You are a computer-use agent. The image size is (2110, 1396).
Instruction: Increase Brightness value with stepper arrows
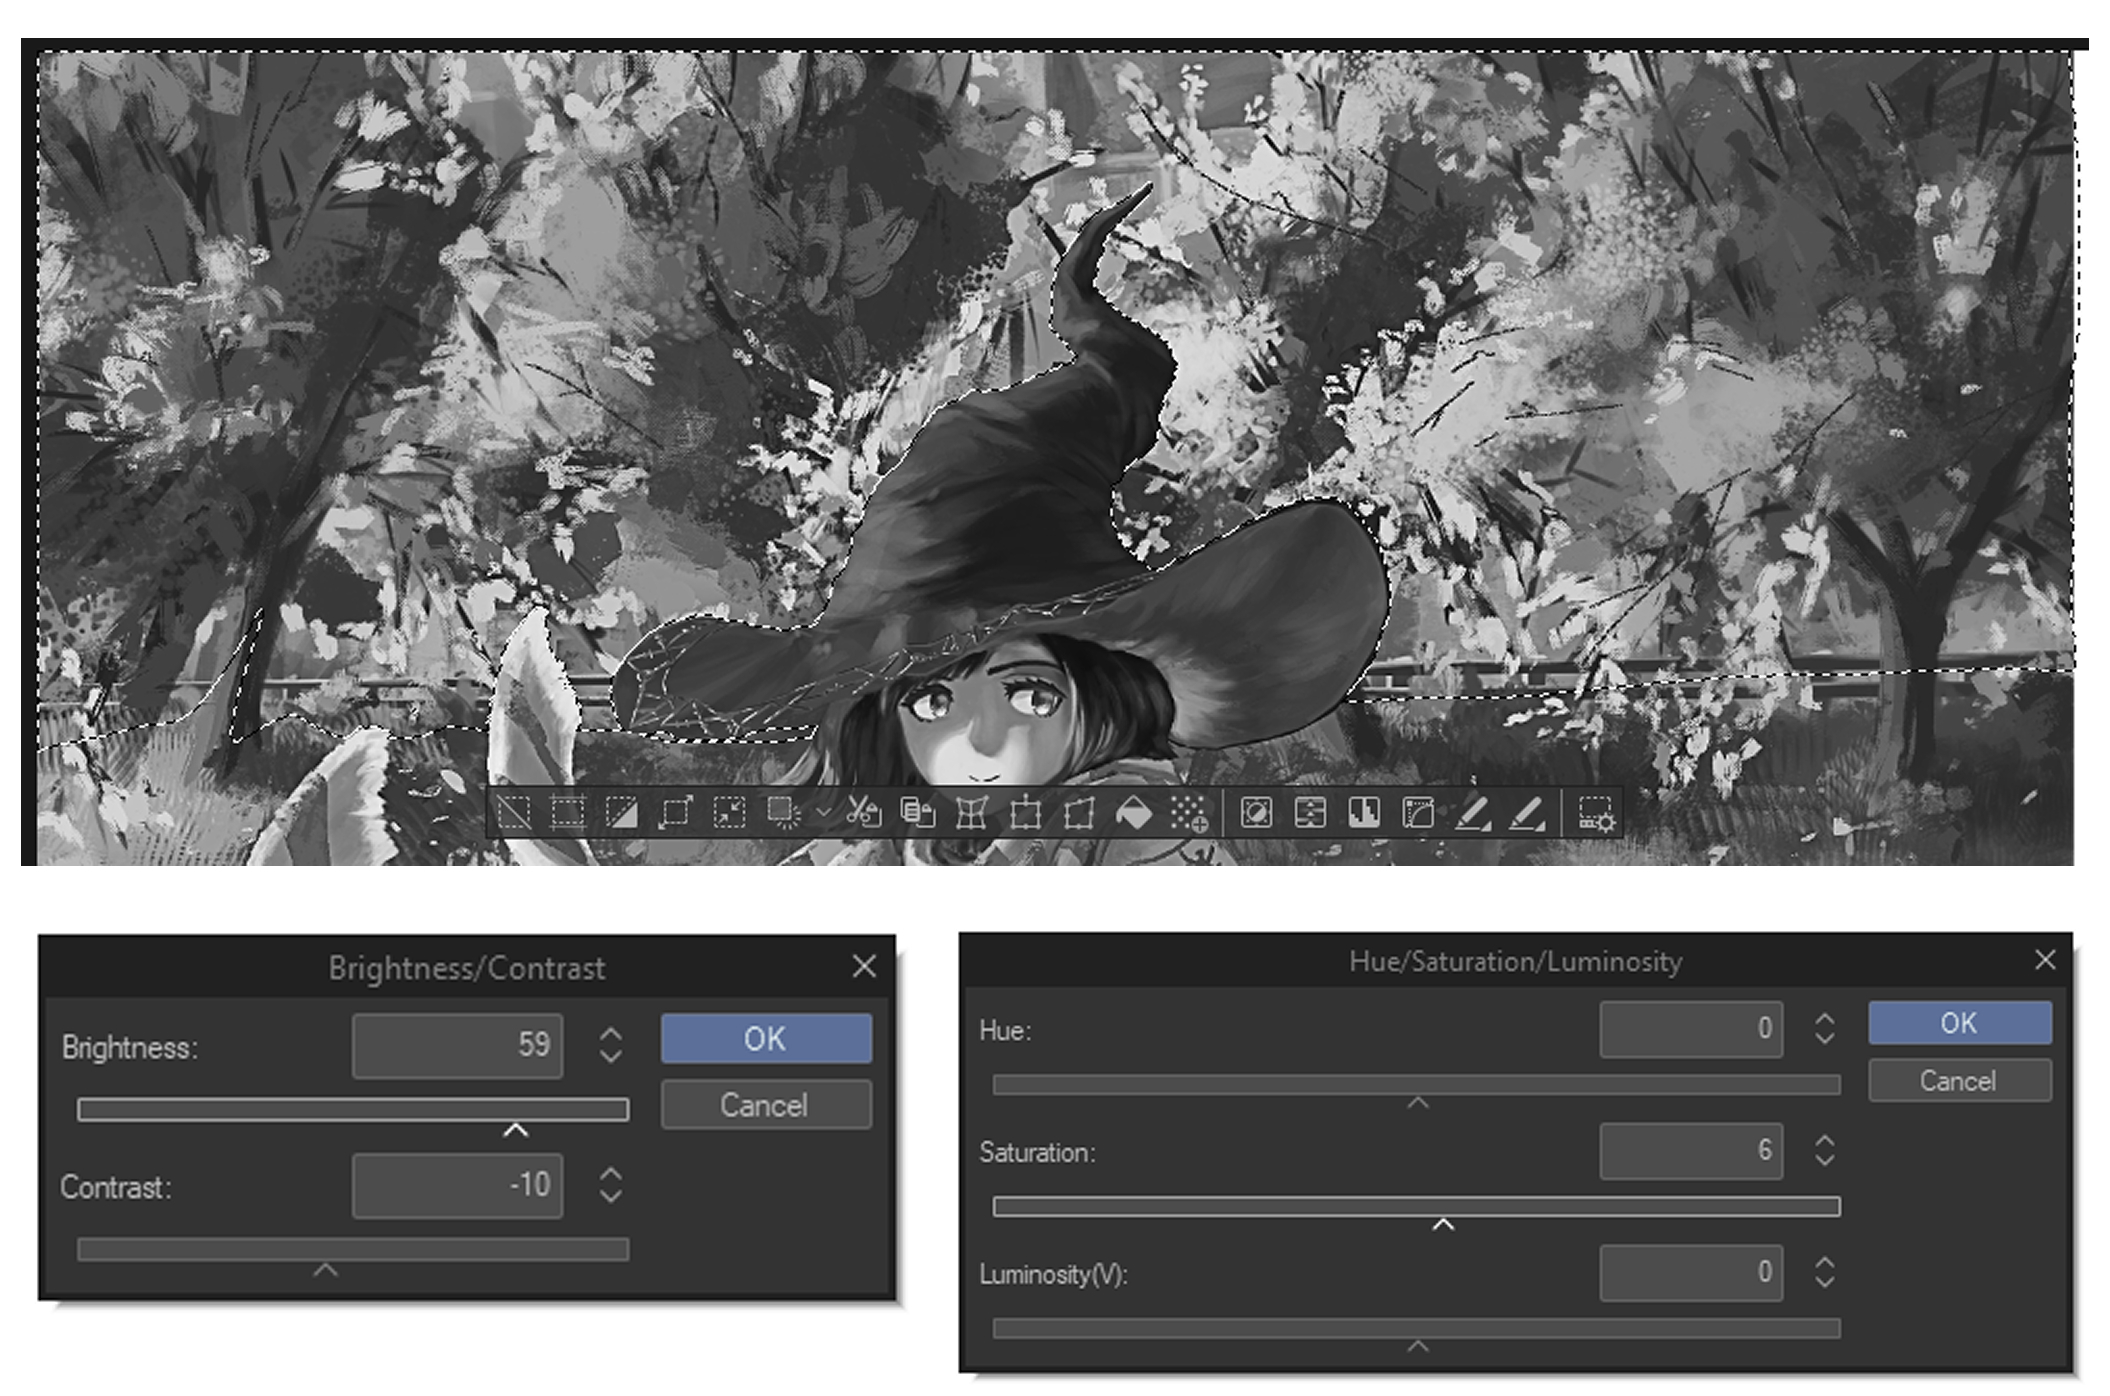click(611, 1035)
